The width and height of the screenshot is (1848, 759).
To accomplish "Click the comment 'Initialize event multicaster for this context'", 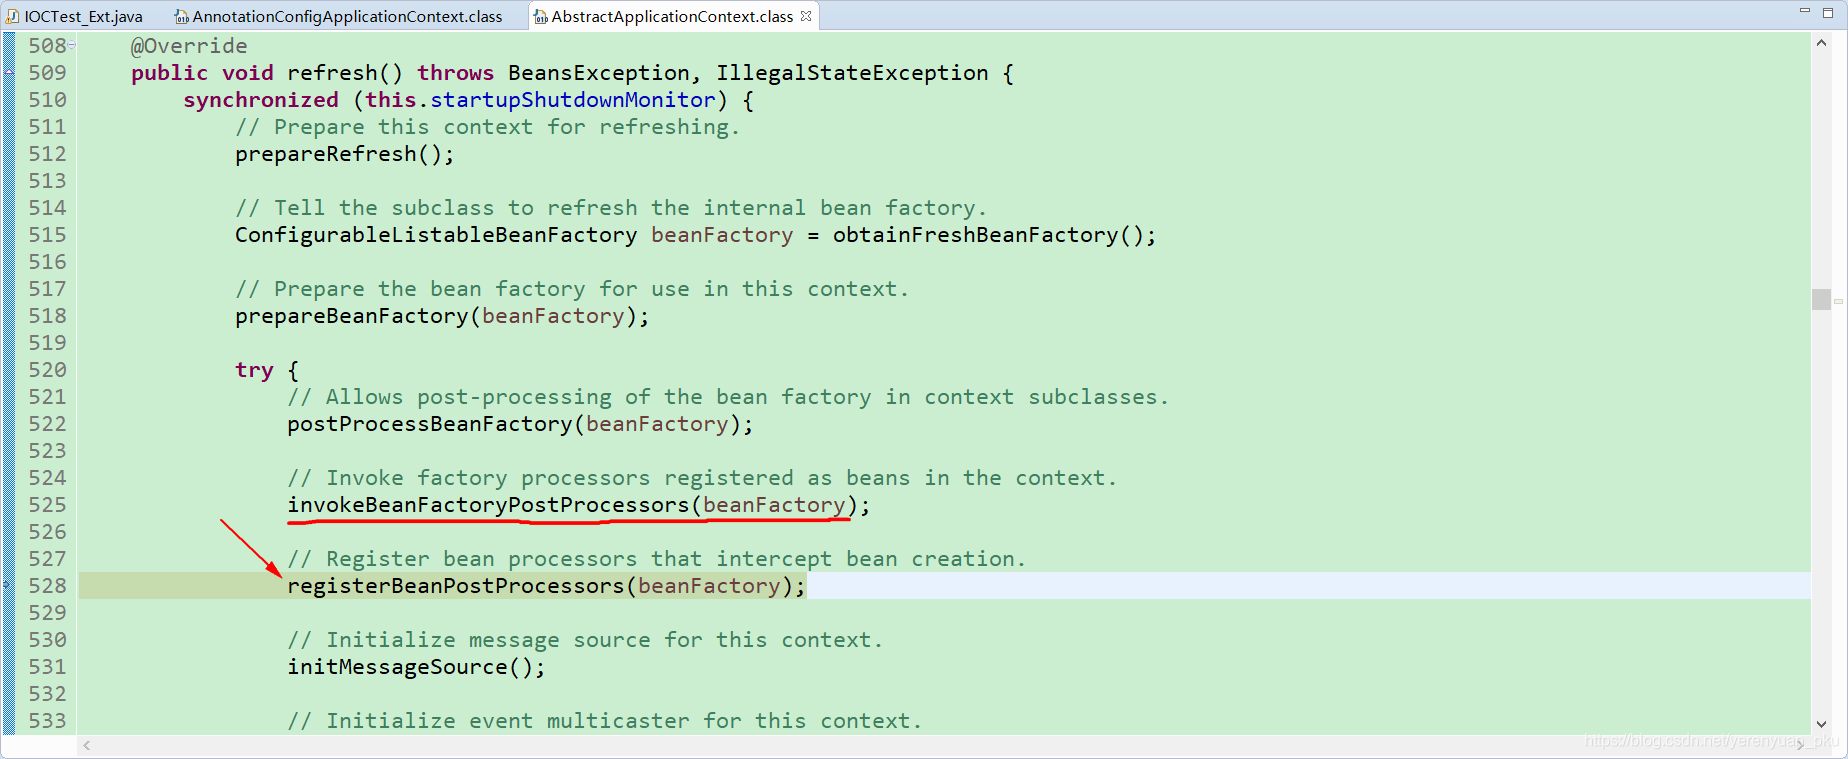I will [605, 721].
